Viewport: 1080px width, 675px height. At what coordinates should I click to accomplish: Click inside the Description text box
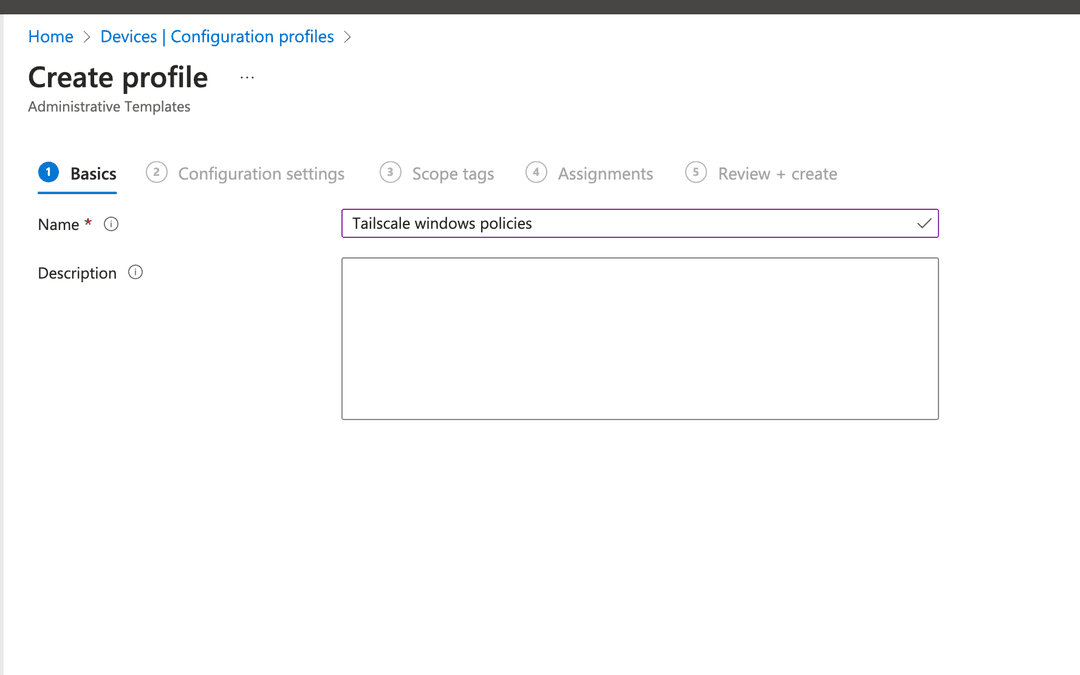click(640, 338)
